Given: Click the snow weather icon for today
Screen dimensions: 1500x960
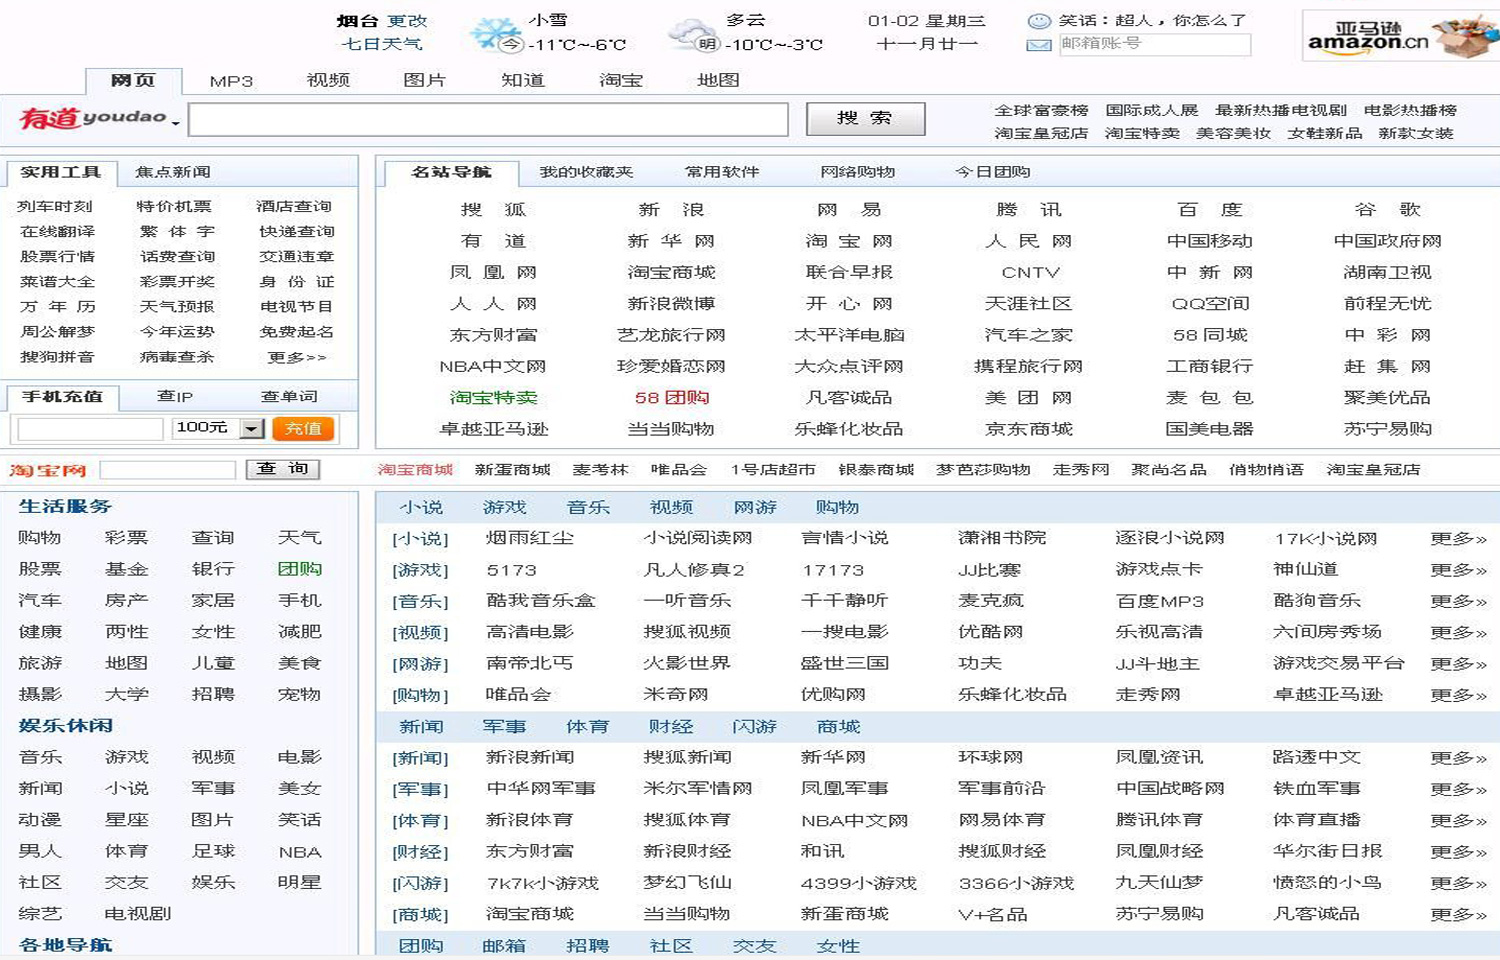Looking at the screenshot, I should point(495,33).
